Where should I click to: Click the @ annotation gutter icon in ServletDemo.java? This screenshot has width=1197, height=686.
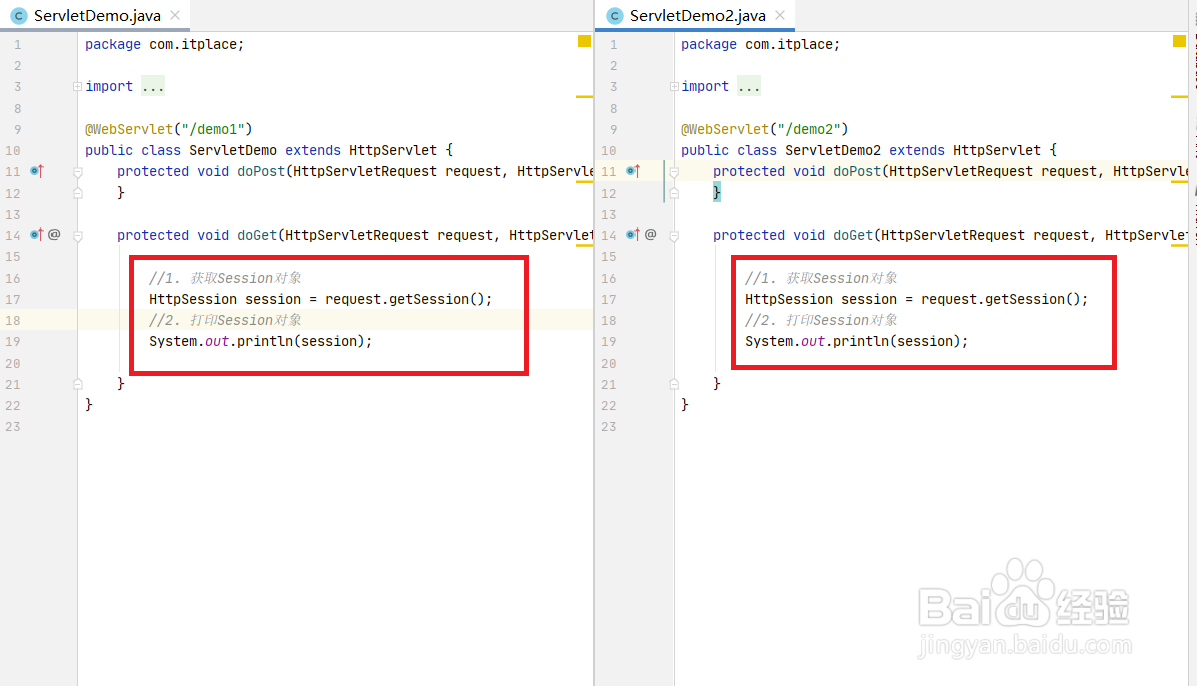pyautogui.click(x=54, y=235)
